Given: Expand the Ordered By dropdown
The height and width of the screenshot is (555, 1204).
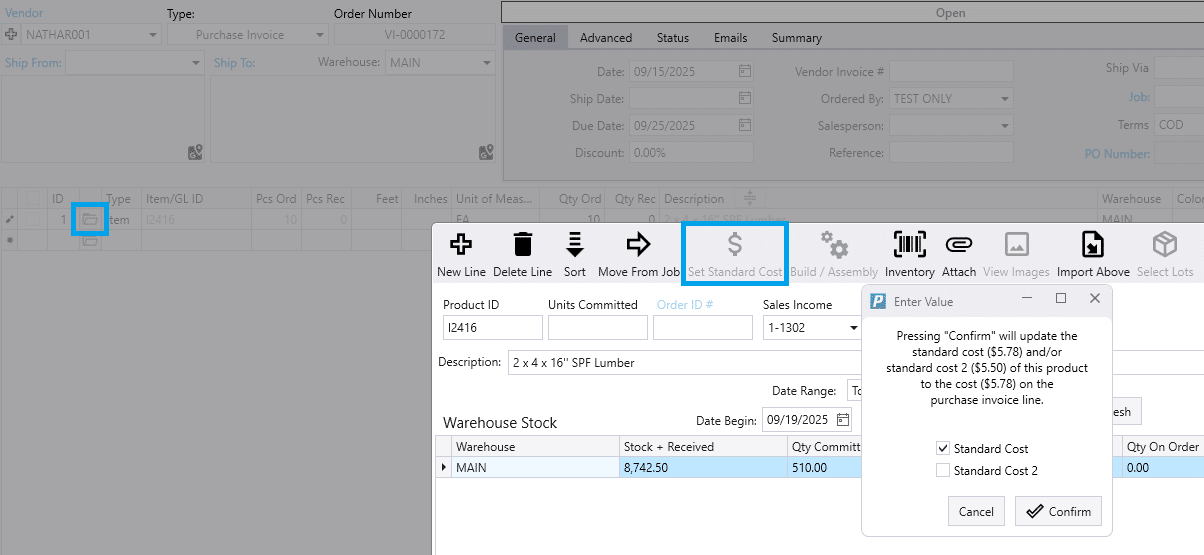Looking at the screenshot, I should tap(1004, 99).
